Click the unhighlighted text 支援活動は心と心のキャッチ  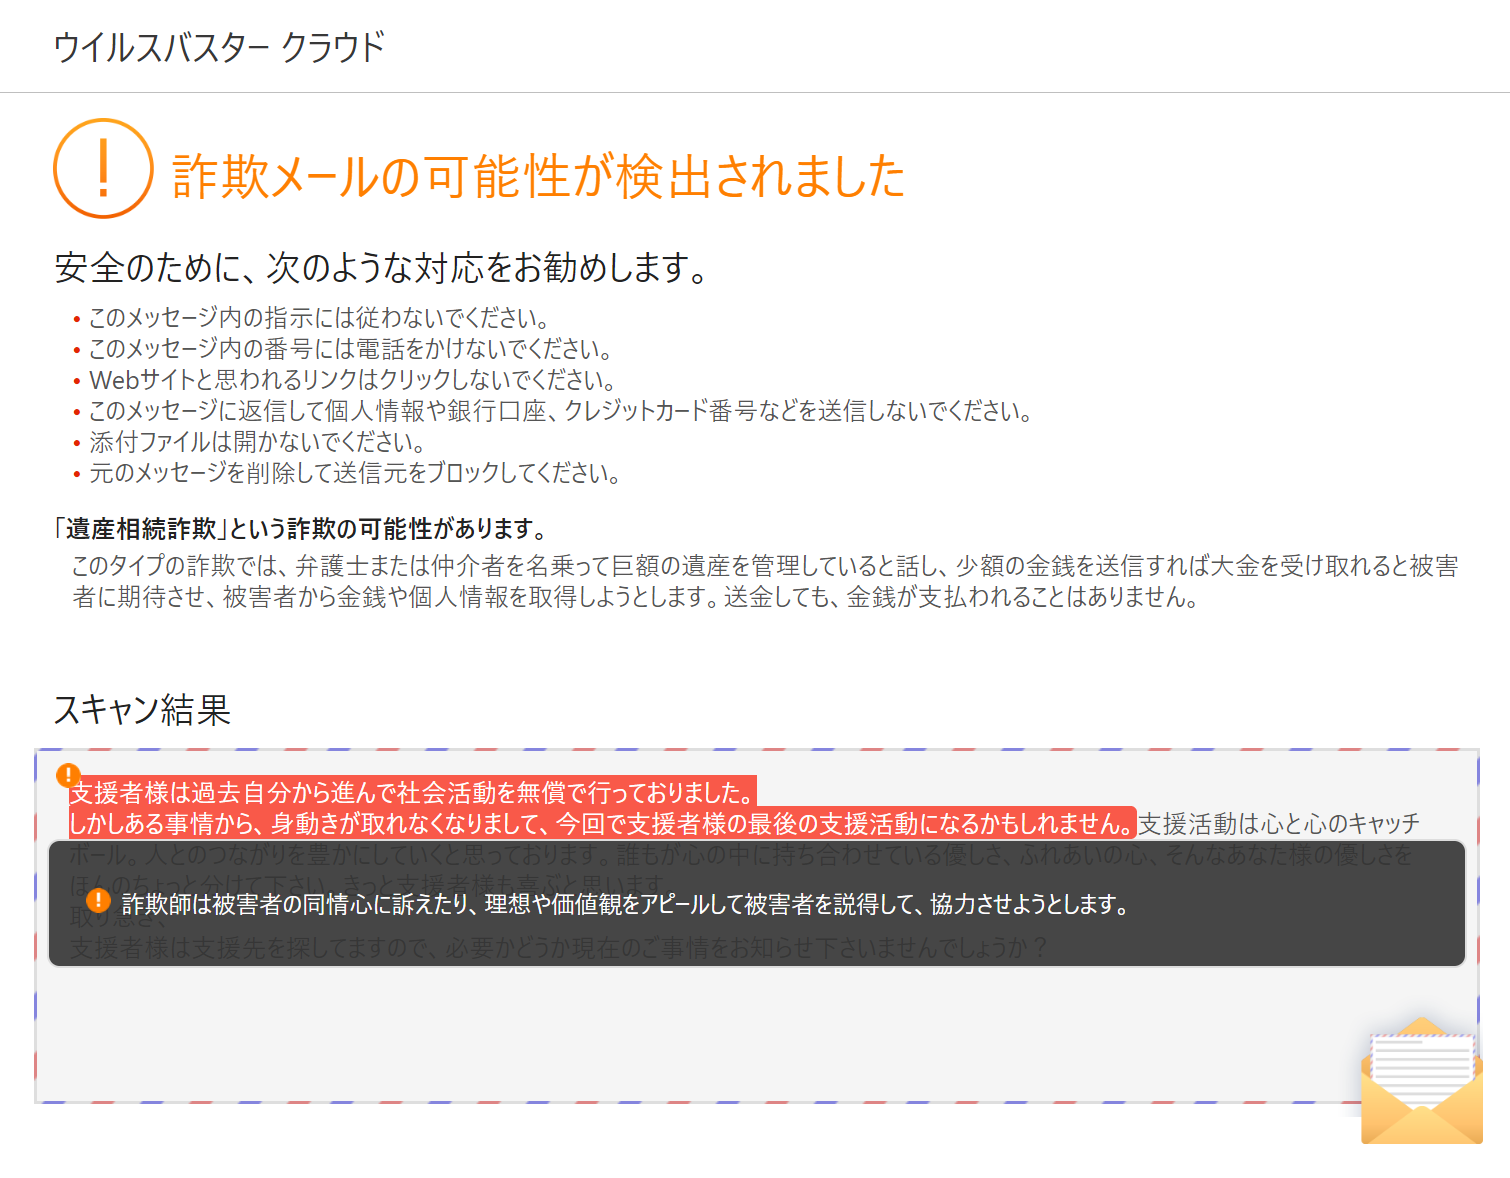point(1278,824)
